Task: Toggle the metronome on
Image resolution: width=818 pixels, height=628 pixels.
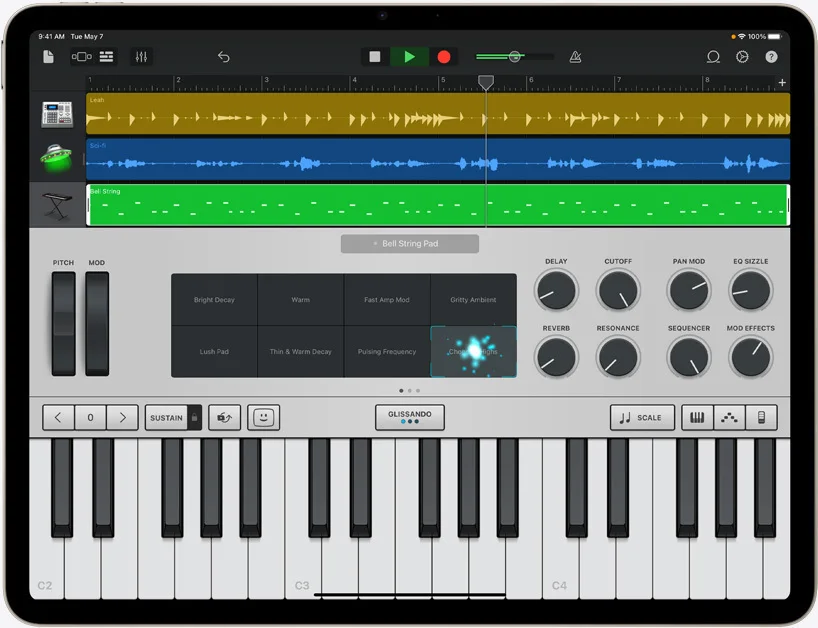Action: click(x=575, y=57)
